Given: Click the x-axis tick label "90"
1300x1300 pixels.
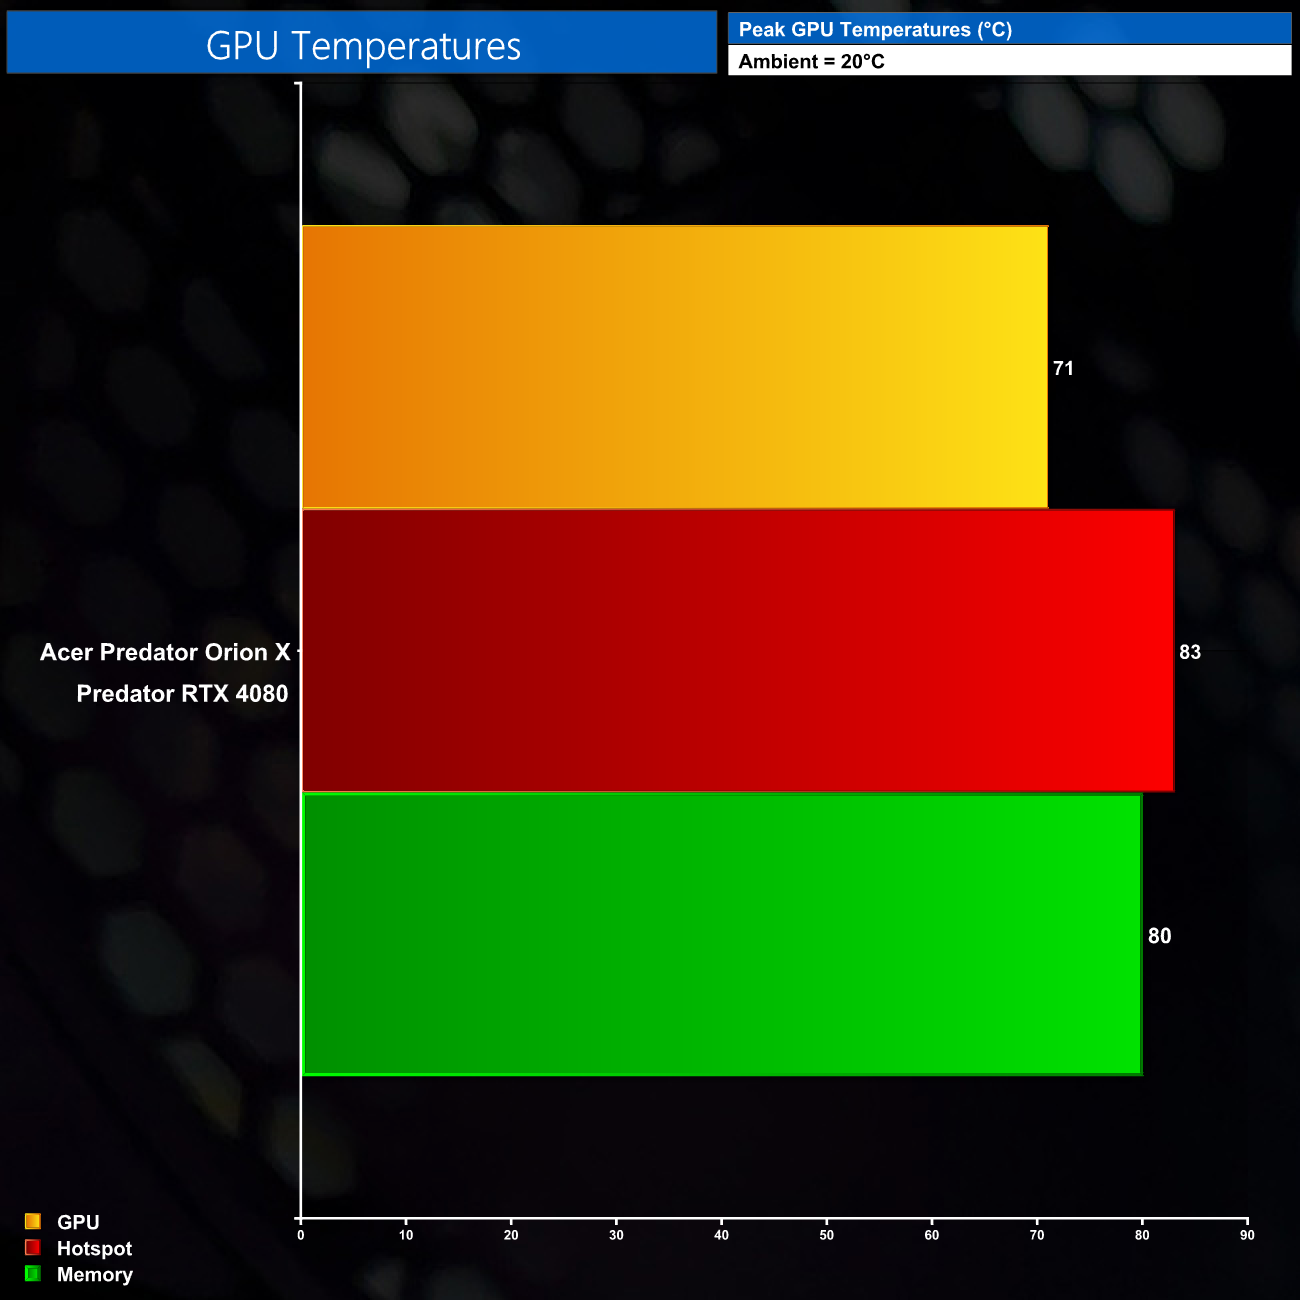Looking at the screenshot, I should pyautogui.click(x=1247, y=1235).
